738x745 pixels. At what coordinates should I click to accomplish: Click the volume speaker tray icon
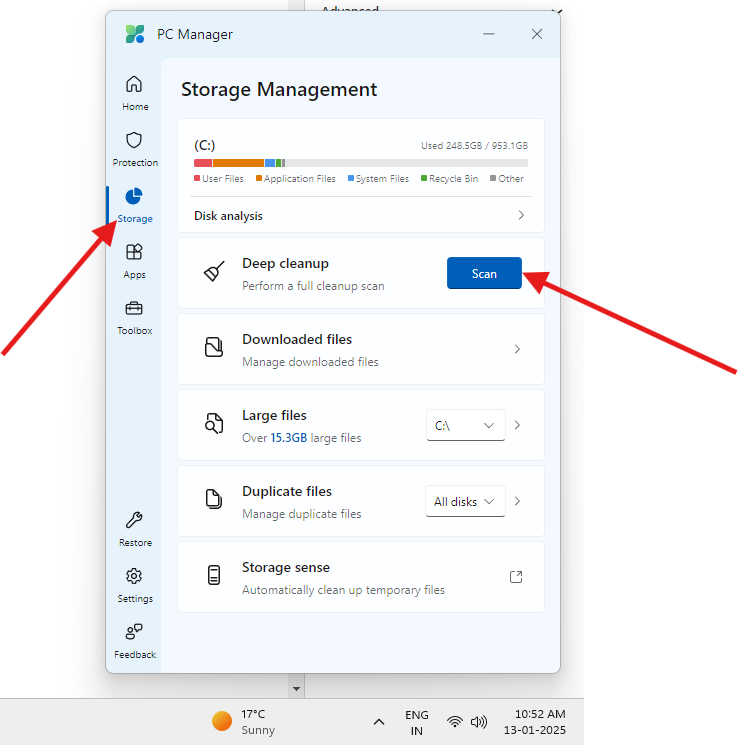pyautogui.click(x=479, y=722)
